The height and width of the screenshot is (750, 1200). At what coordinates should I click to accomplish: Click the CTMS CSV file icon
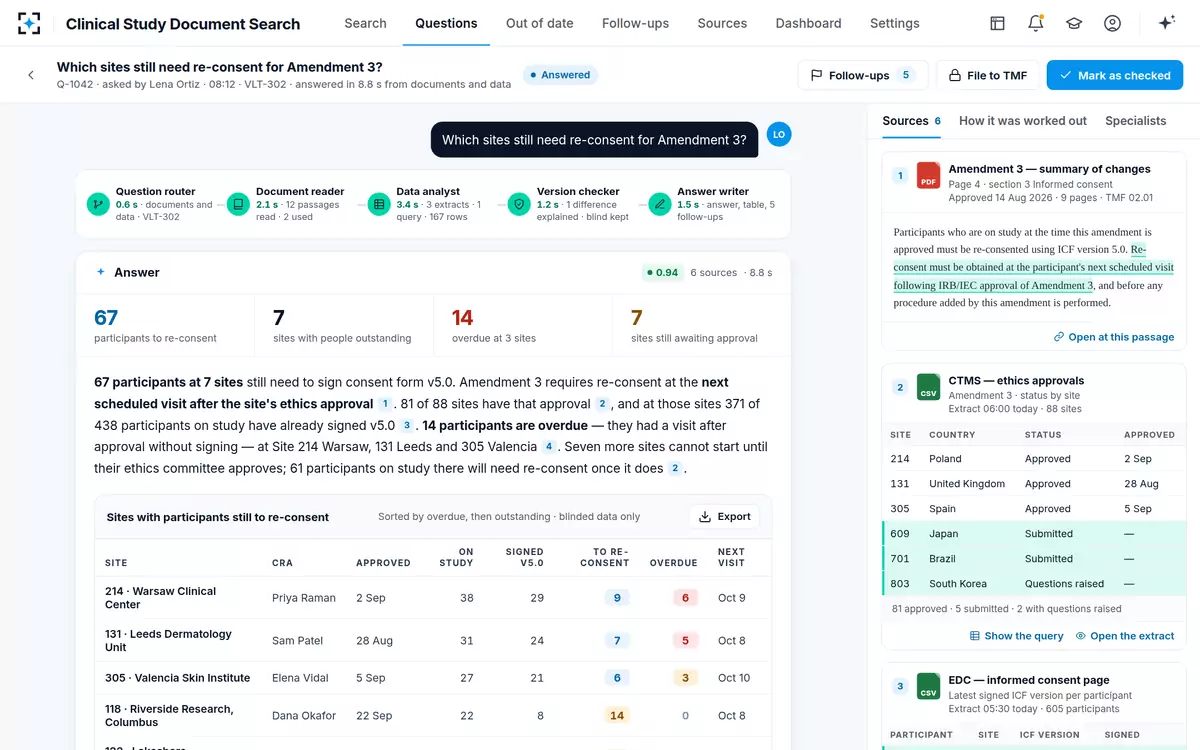(929, 387)
